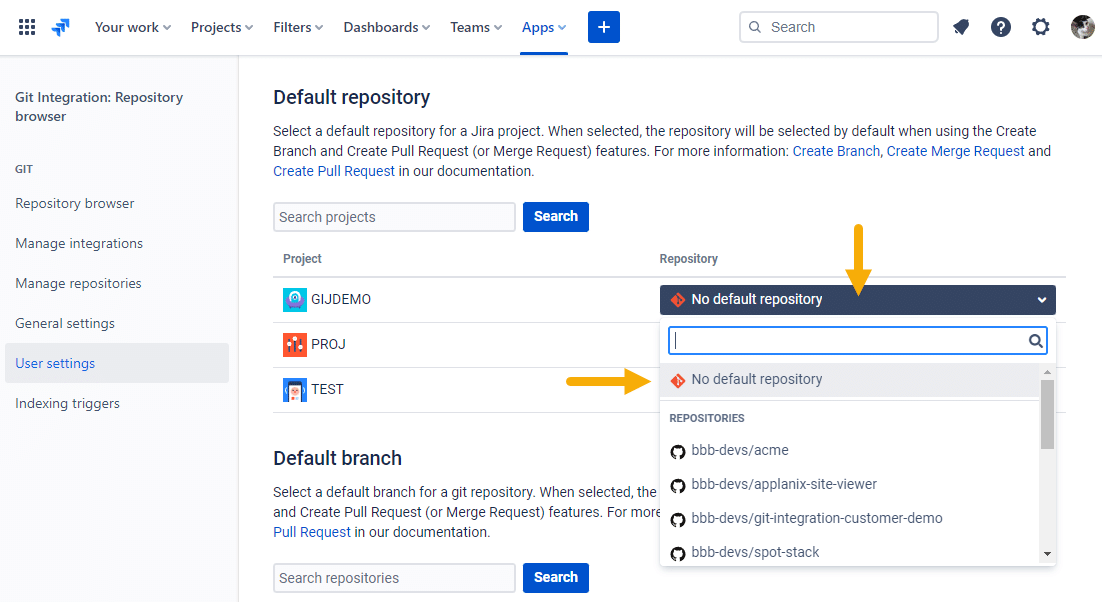The width and height of the screenshot is (1102, 602).
Task: Open the app switcher grid icon
Action: 27,27
